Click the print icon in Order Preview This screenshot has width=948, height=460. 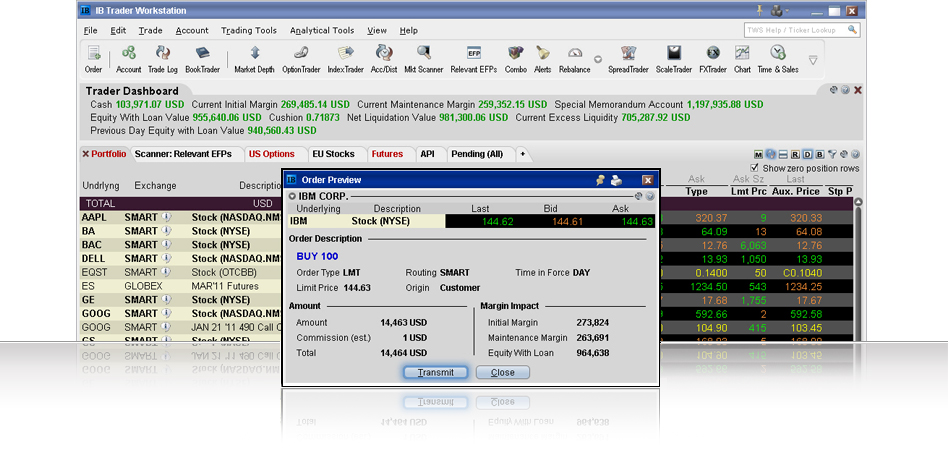tap(616, 180)
